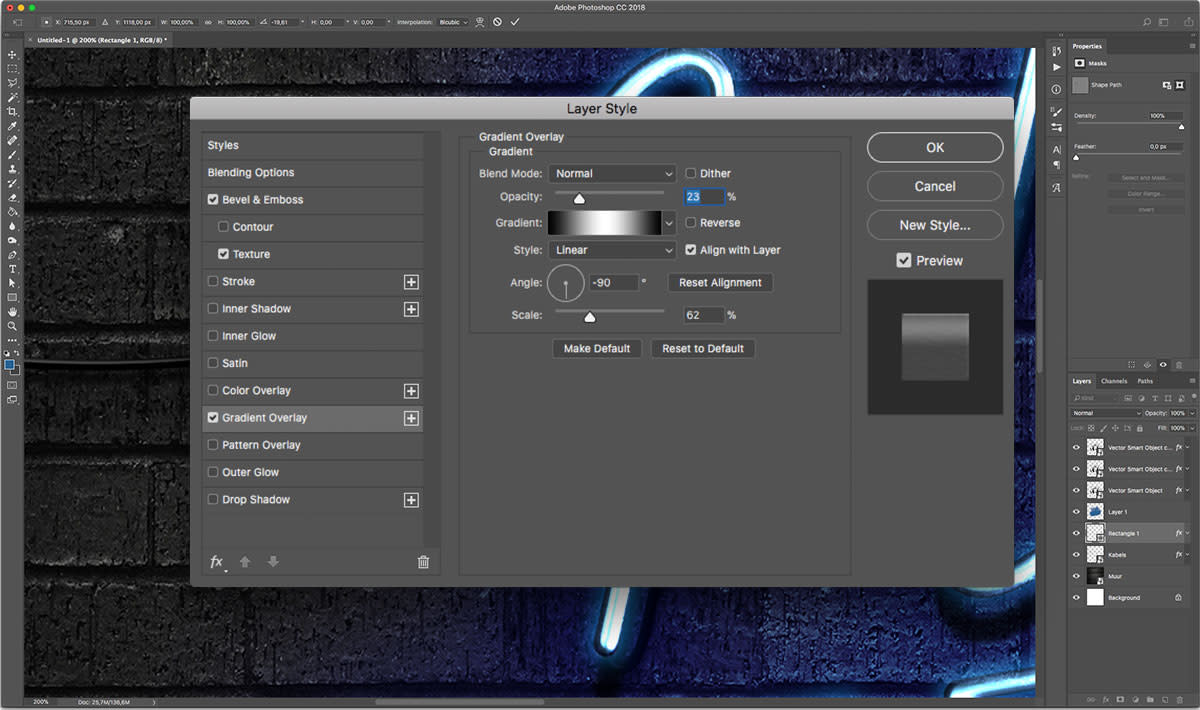Click OK in the Layer Style dialog
Screen dimensions: 1200x710
pyautogui.click(x=935, y=147)
